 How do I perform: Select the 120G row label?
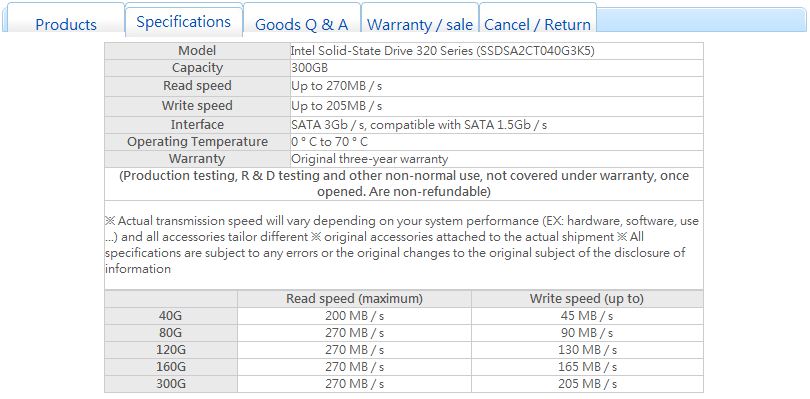[171, 350]
